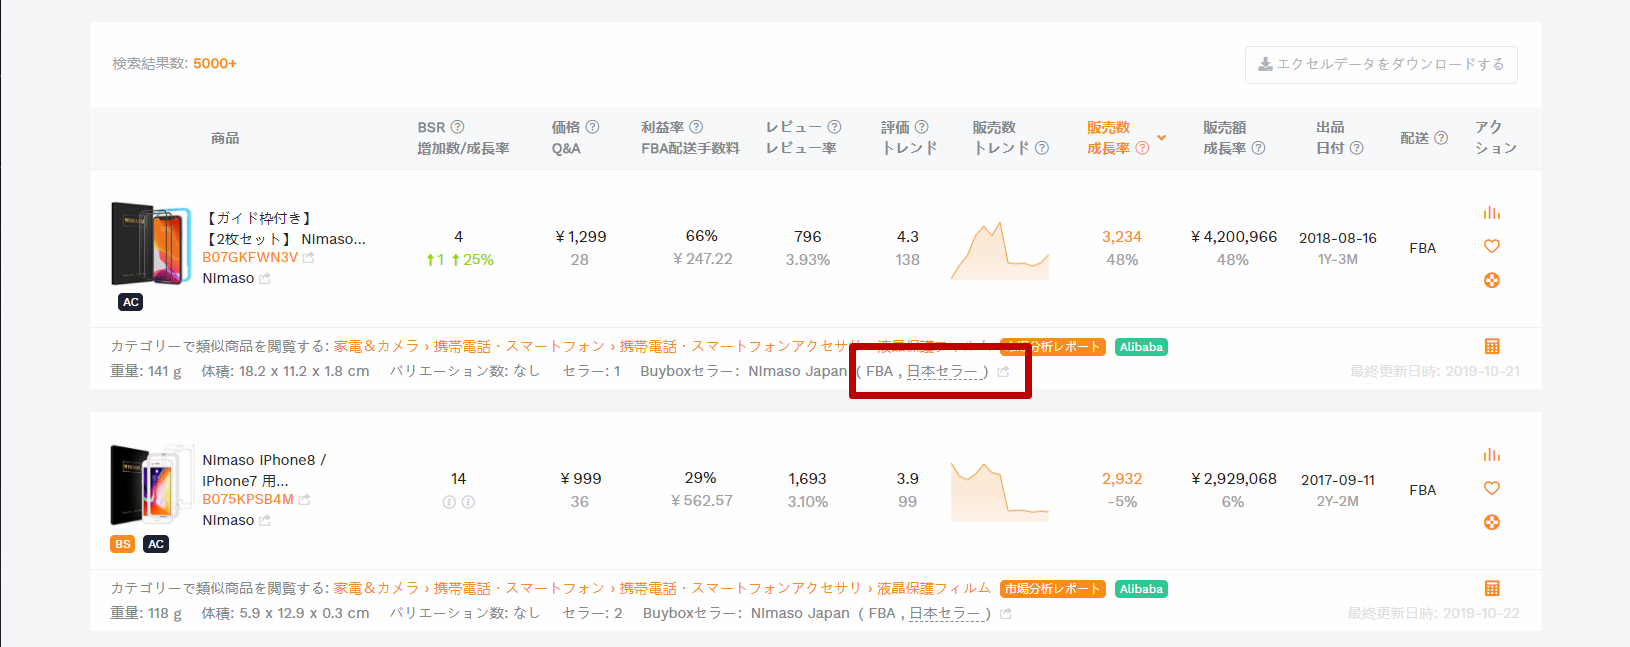This screenshot has width=1630, height=647.
Task: Click the 評価 トレンド column header
Action: [909, 138]
